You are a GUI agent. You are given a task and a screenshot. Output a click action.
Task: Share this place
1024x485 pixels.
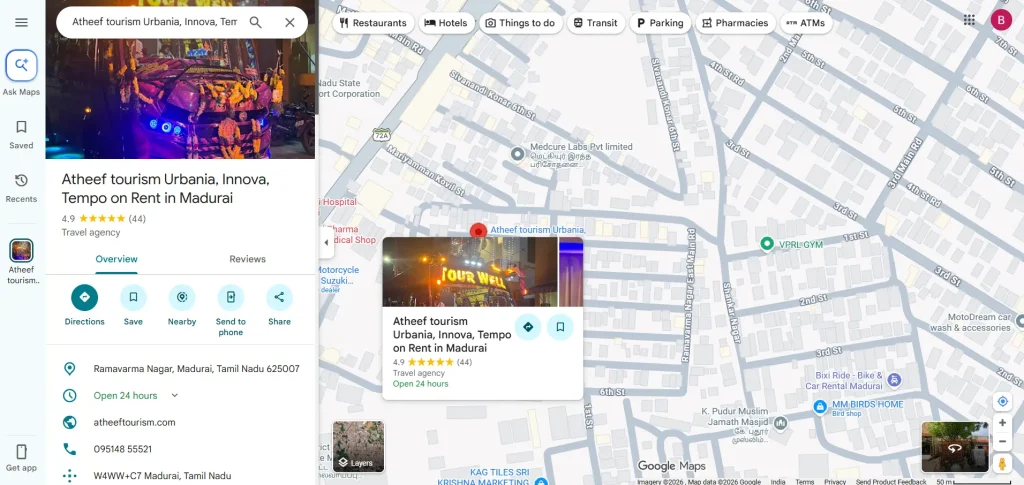point(279,297)
